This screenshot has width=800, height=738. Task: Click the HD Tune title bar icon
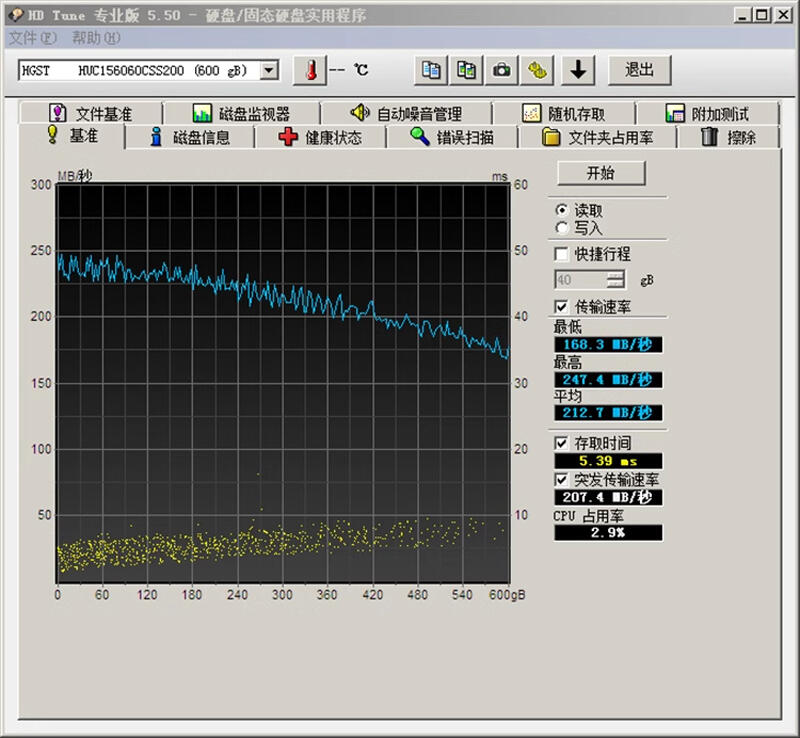(16, 14)
